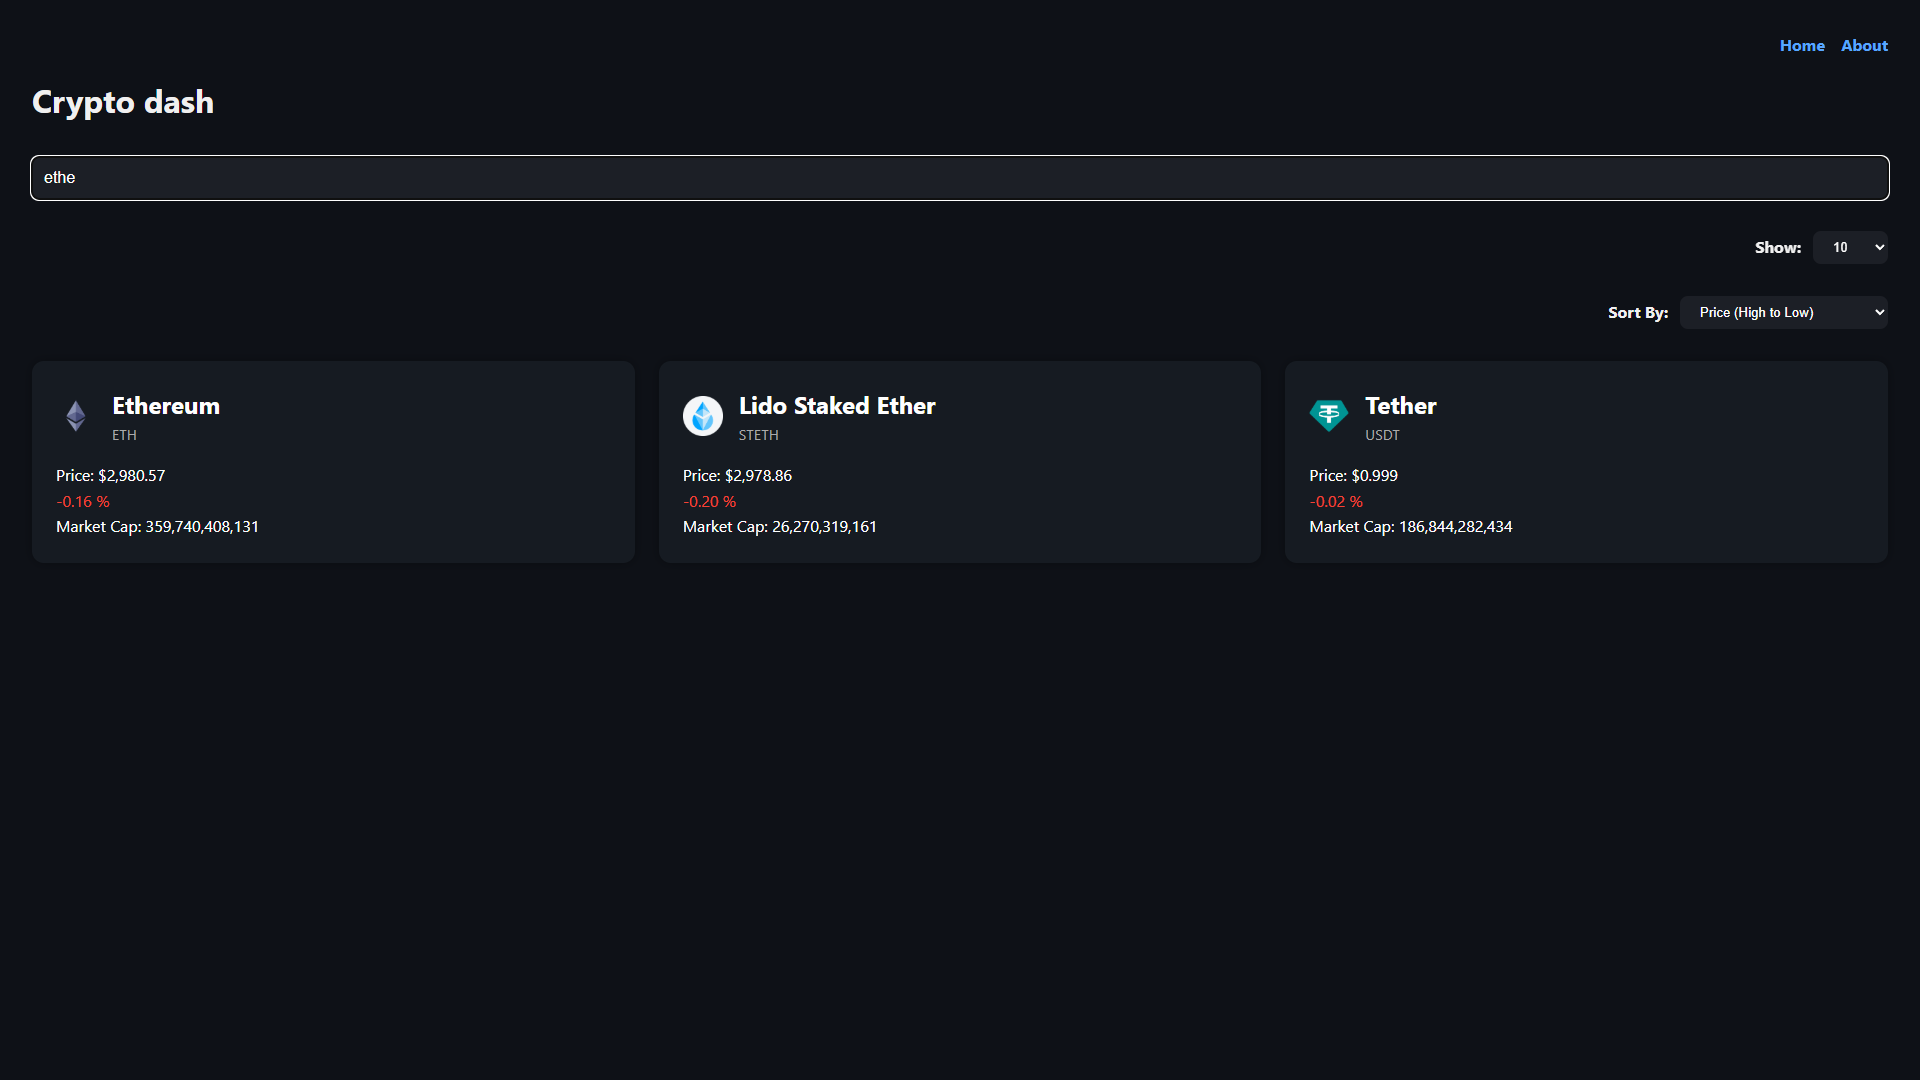
Task: Click the -0.20 % change on Lido
Action: [x=709, y=502]
